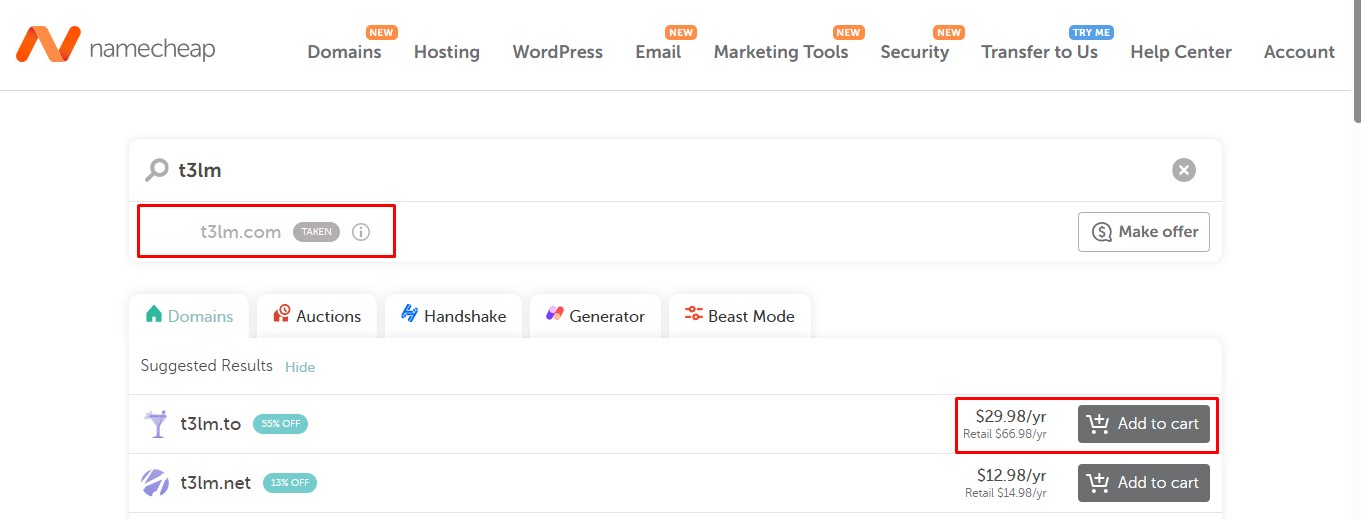Clear the search with the X icon

[1183, 170]
